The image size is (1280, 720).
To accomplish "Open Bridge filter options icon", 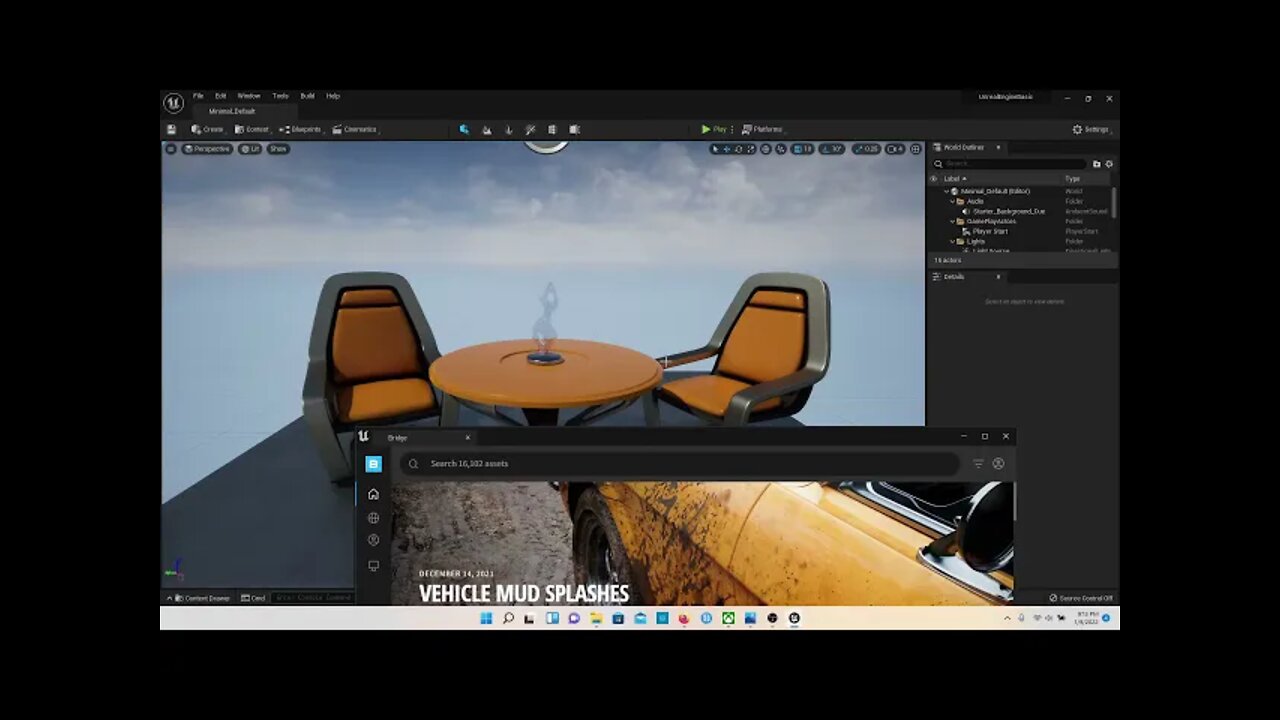I will point(978,464).
